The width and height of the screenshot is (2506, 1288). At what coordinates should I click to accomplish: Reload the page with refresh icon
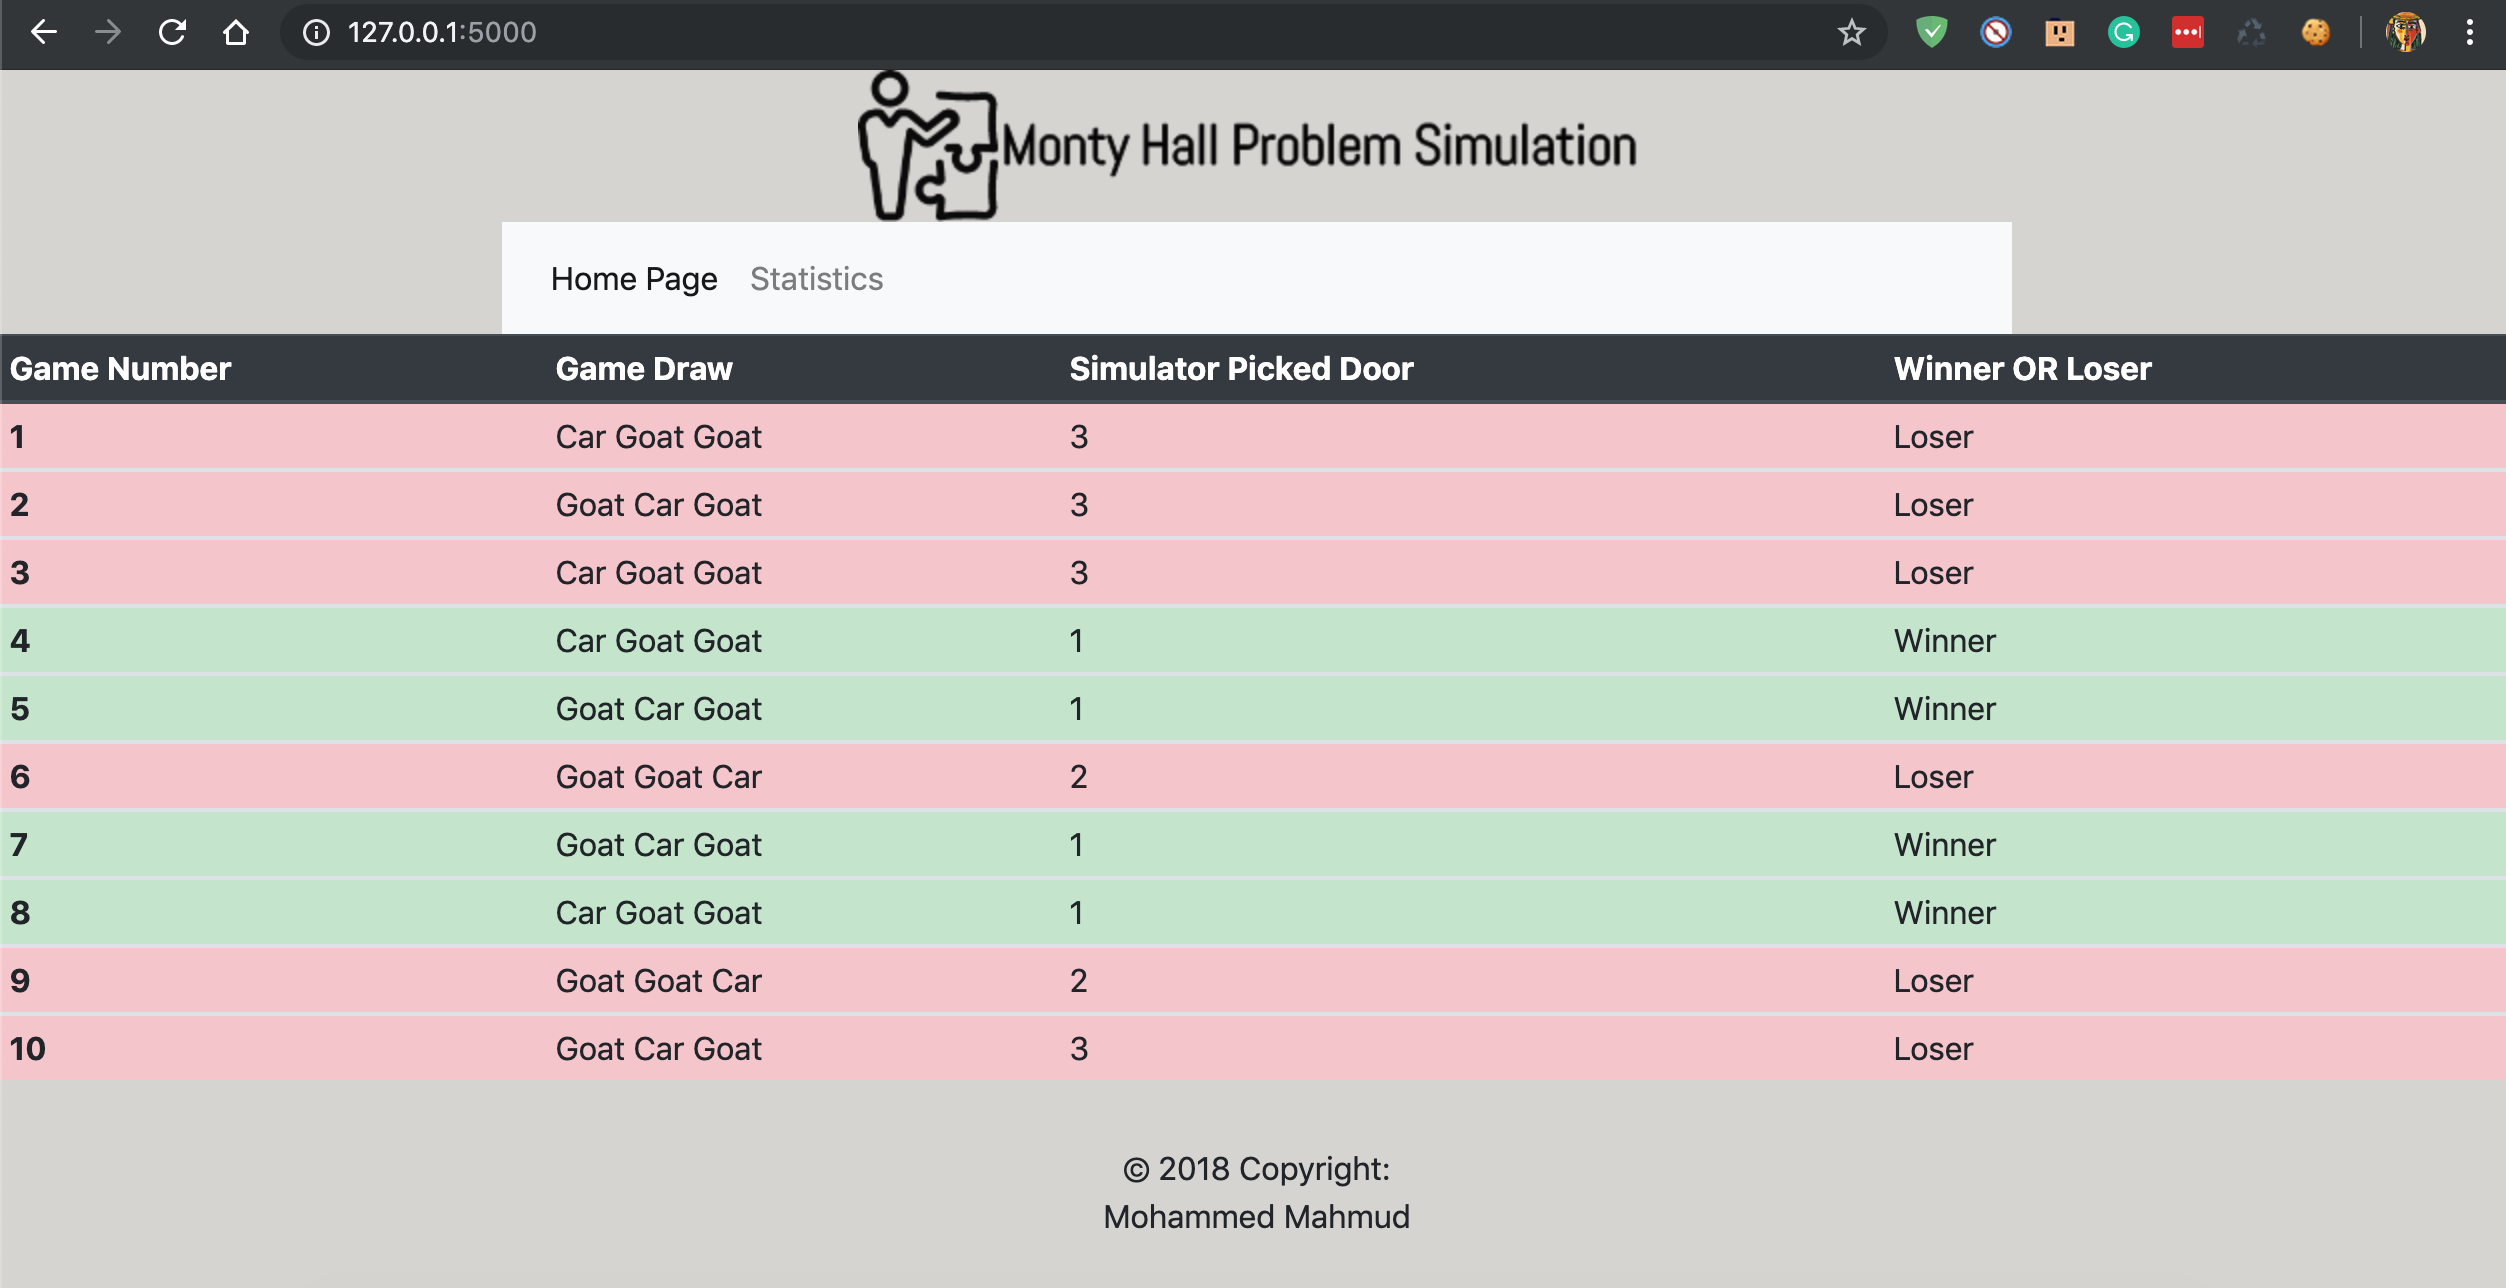(172, 33)
